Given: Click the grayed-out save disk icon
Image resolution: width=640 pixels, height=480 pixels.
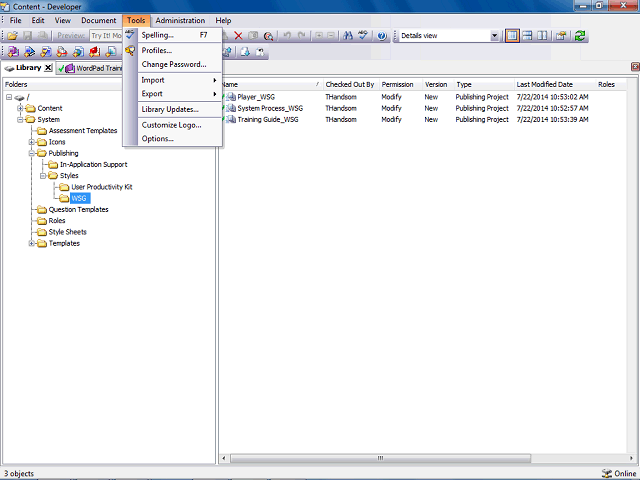Looking at the screenshot, I should (x=27, y=36).
